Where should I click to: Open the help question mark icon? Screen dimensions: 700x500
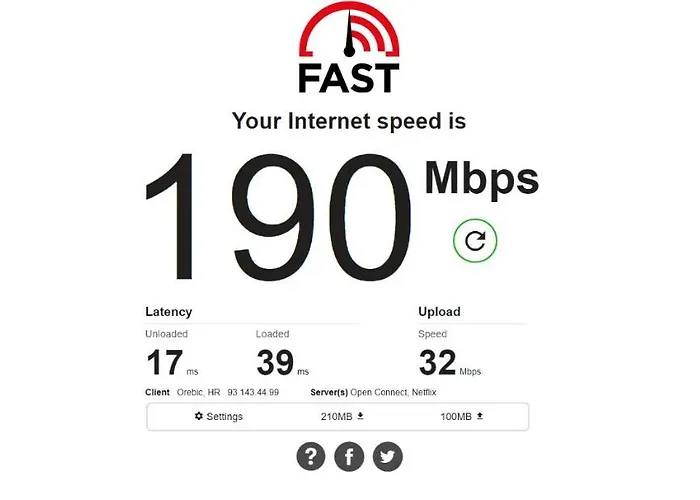tap(311, 456)
